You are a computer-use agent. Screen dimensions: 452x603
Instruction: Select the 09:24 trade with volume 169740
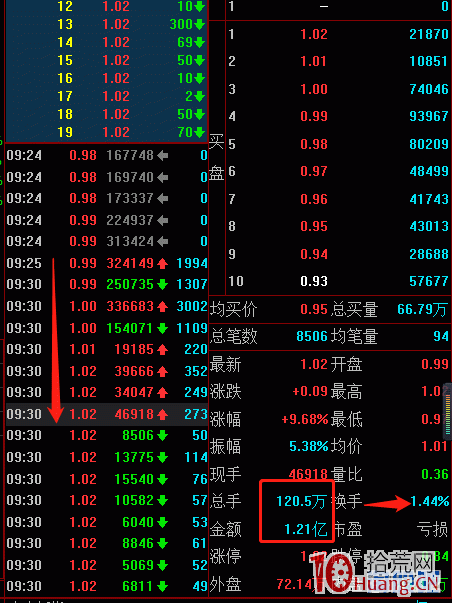tap(107, 177)
